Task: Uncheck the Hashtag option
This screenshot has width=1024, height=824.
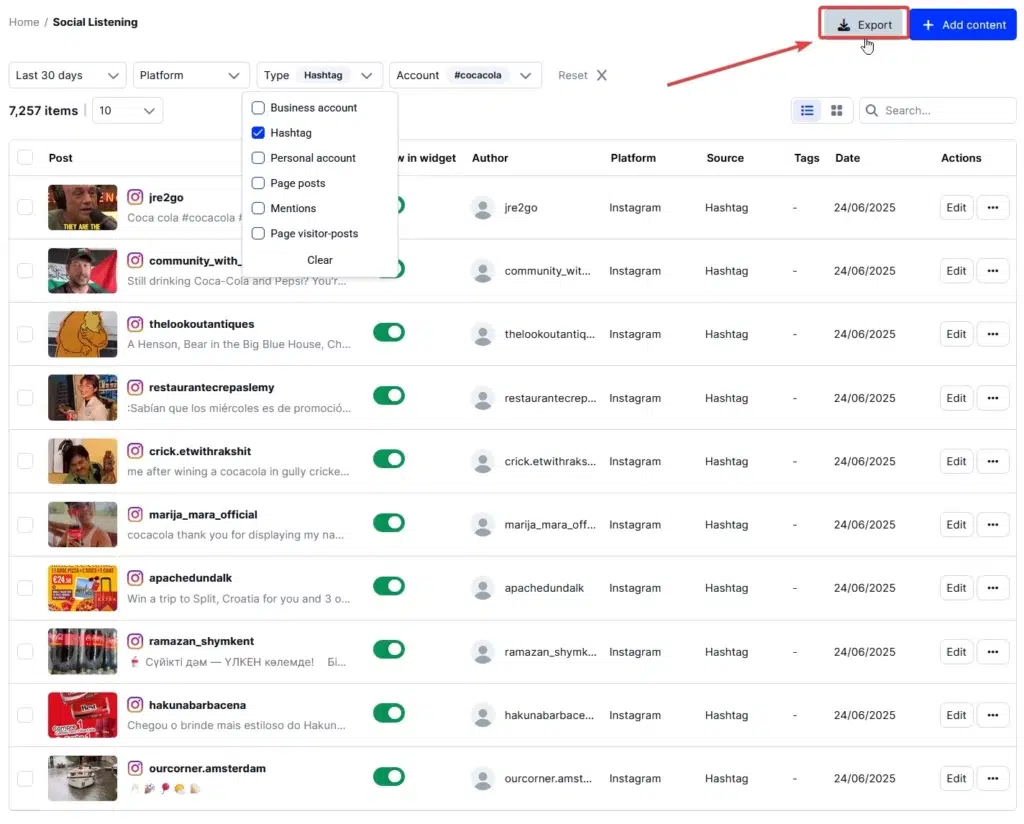Action: coord(258,133)
